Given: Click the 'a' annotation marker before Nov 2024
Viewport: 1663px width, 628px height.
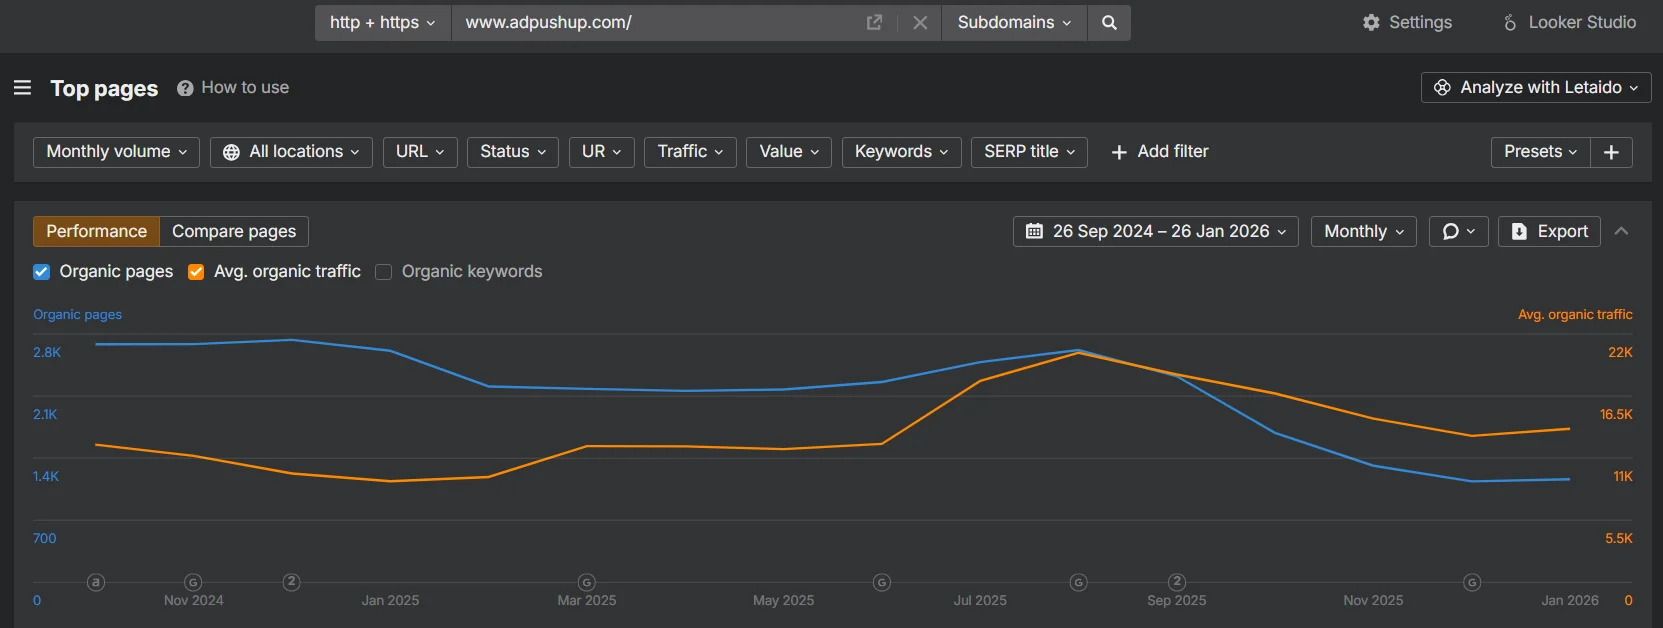Looking at the screenshot, I should [96, 582].
